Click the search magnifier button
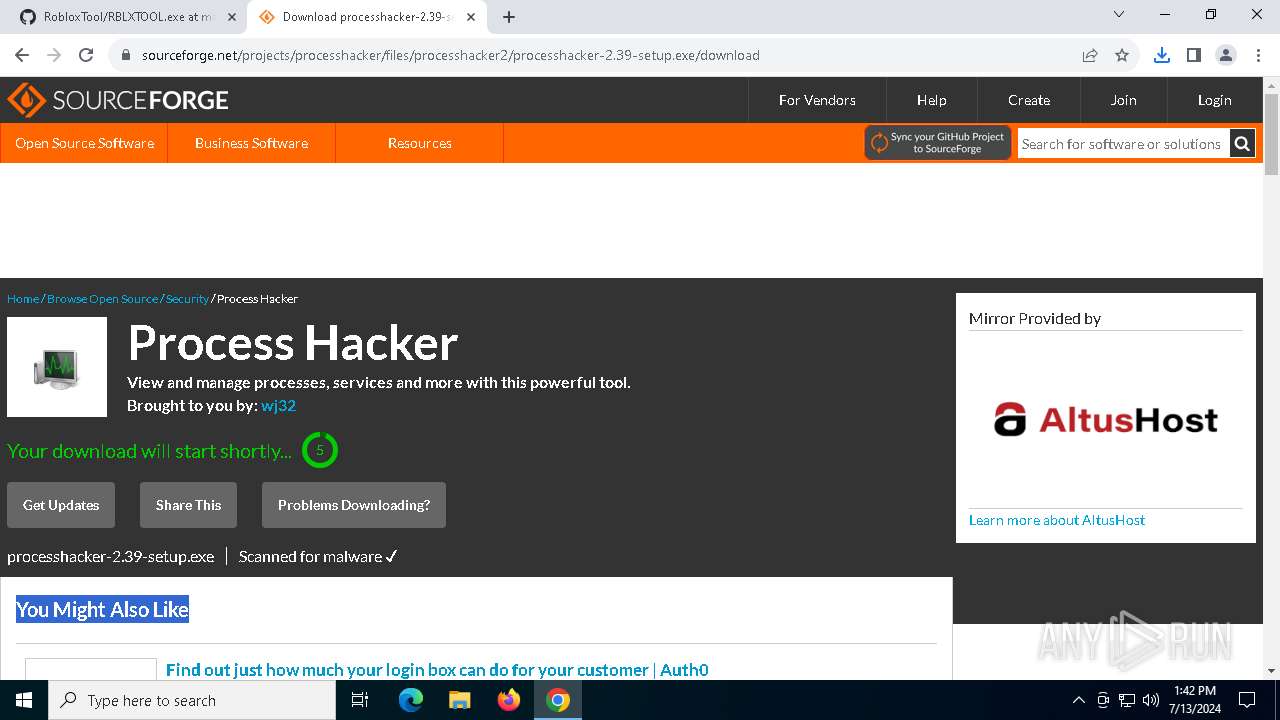The image size is (1280, 720). click(1242, 144)
